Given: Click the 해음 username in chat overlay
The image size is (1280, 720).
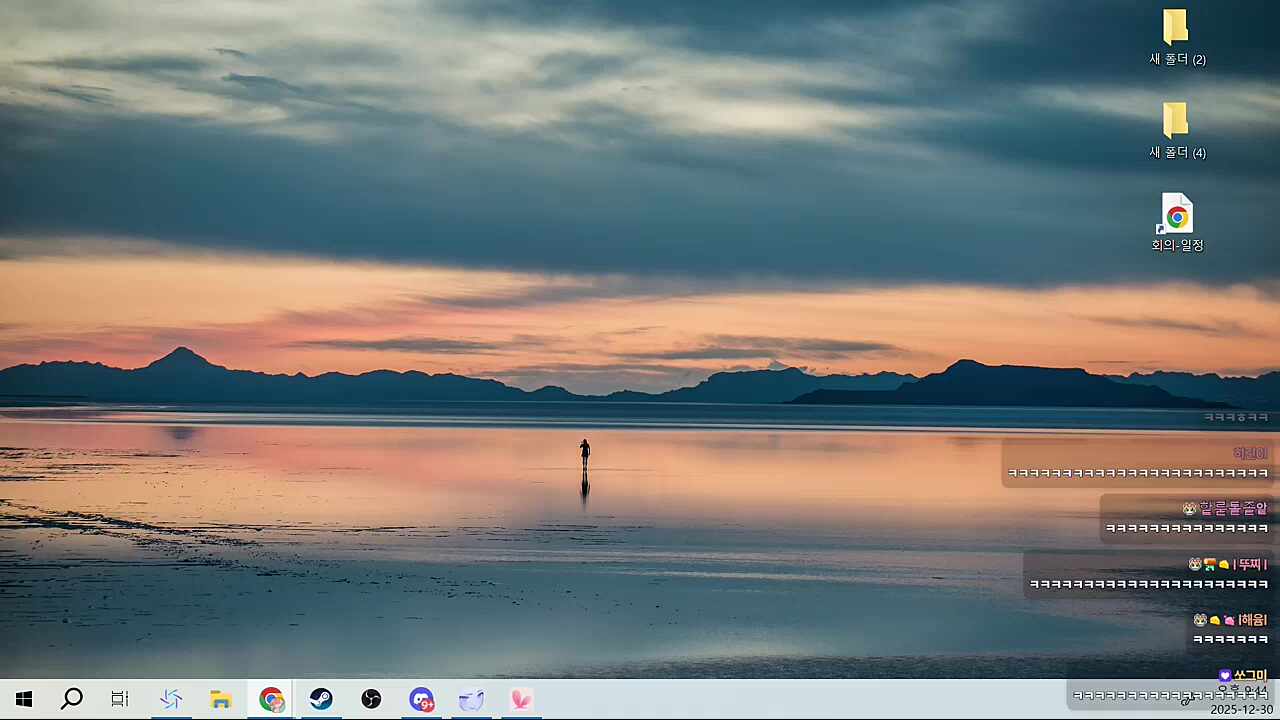Looking at the screenshot, I should point(1253,620).
